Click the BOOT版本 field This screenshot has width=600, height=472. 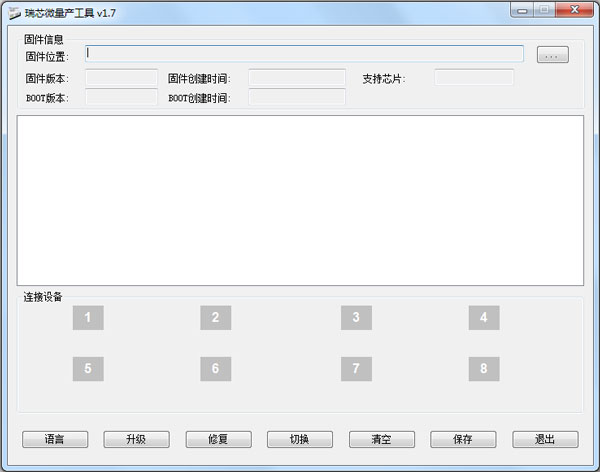coord(121,97)
